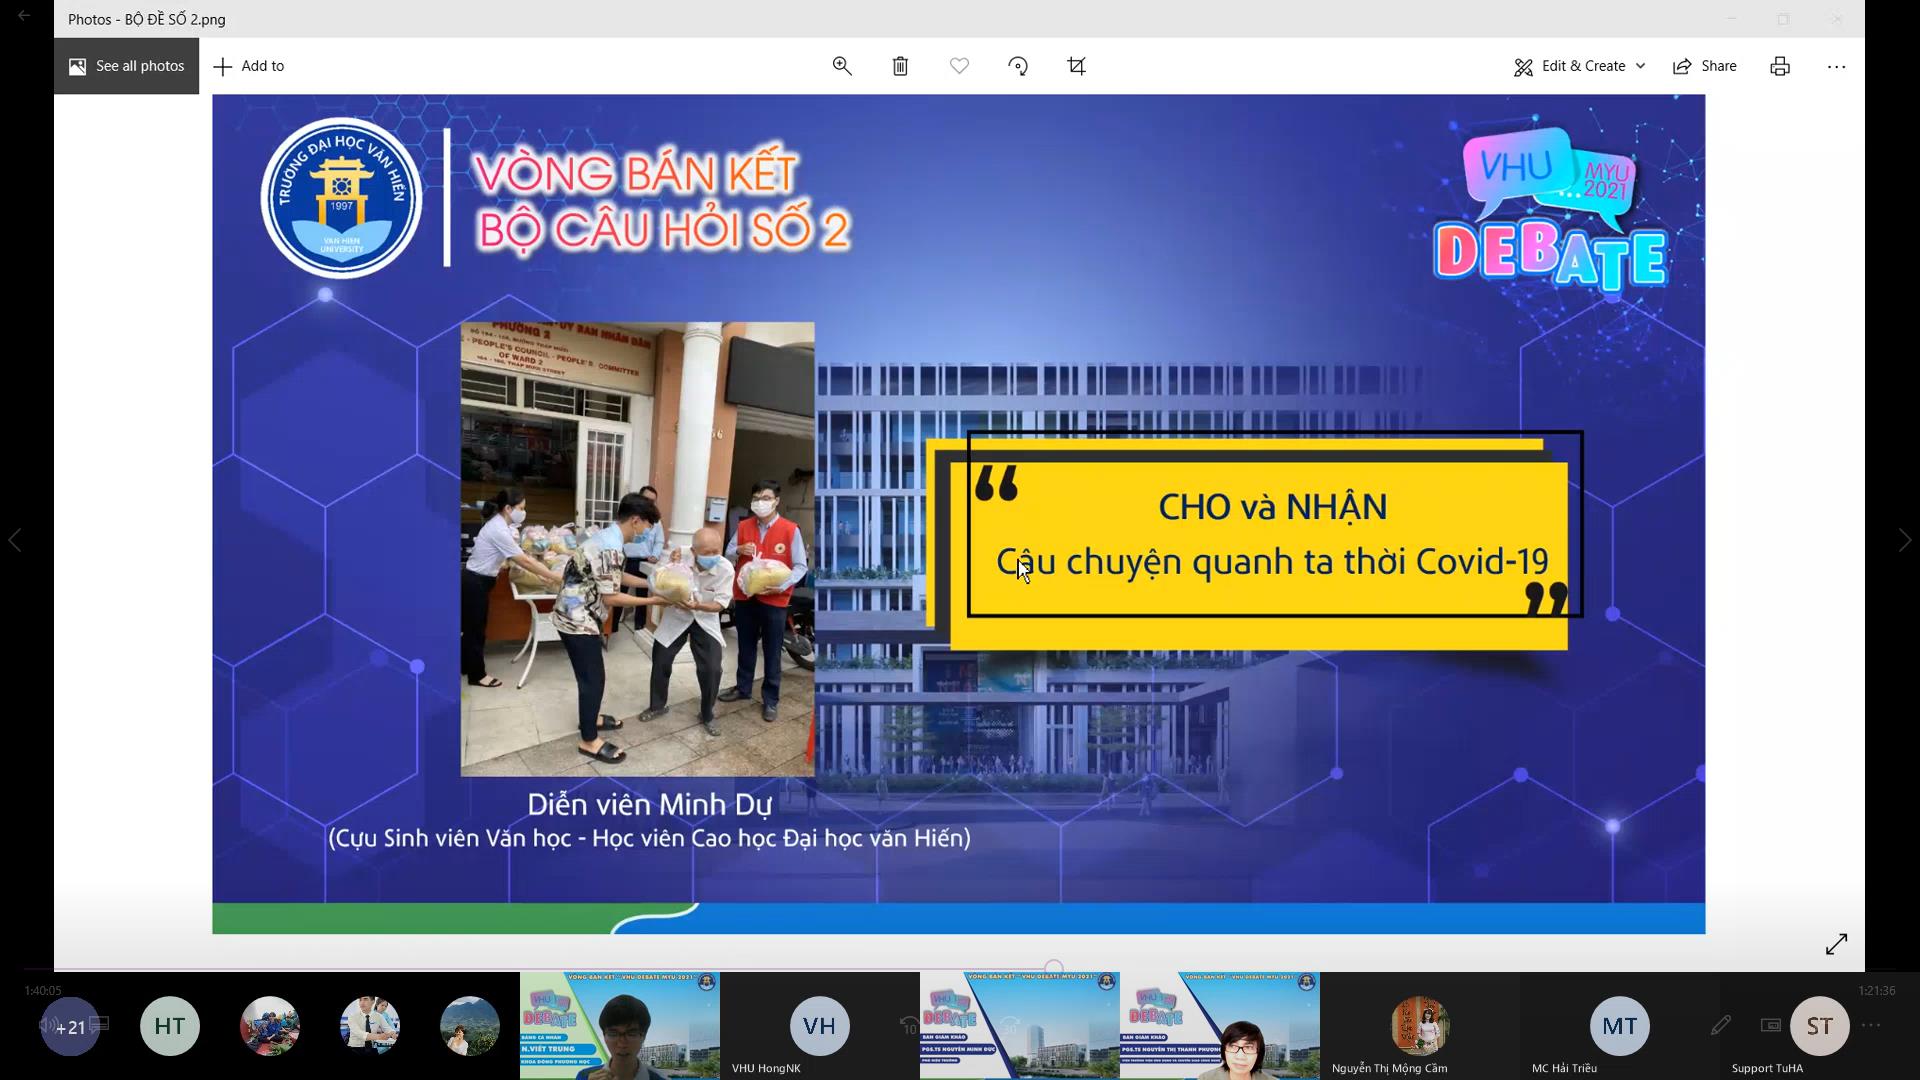1920x1080 pixels.
Task: Click the recording playback progress bar
Action: [960, 969]
